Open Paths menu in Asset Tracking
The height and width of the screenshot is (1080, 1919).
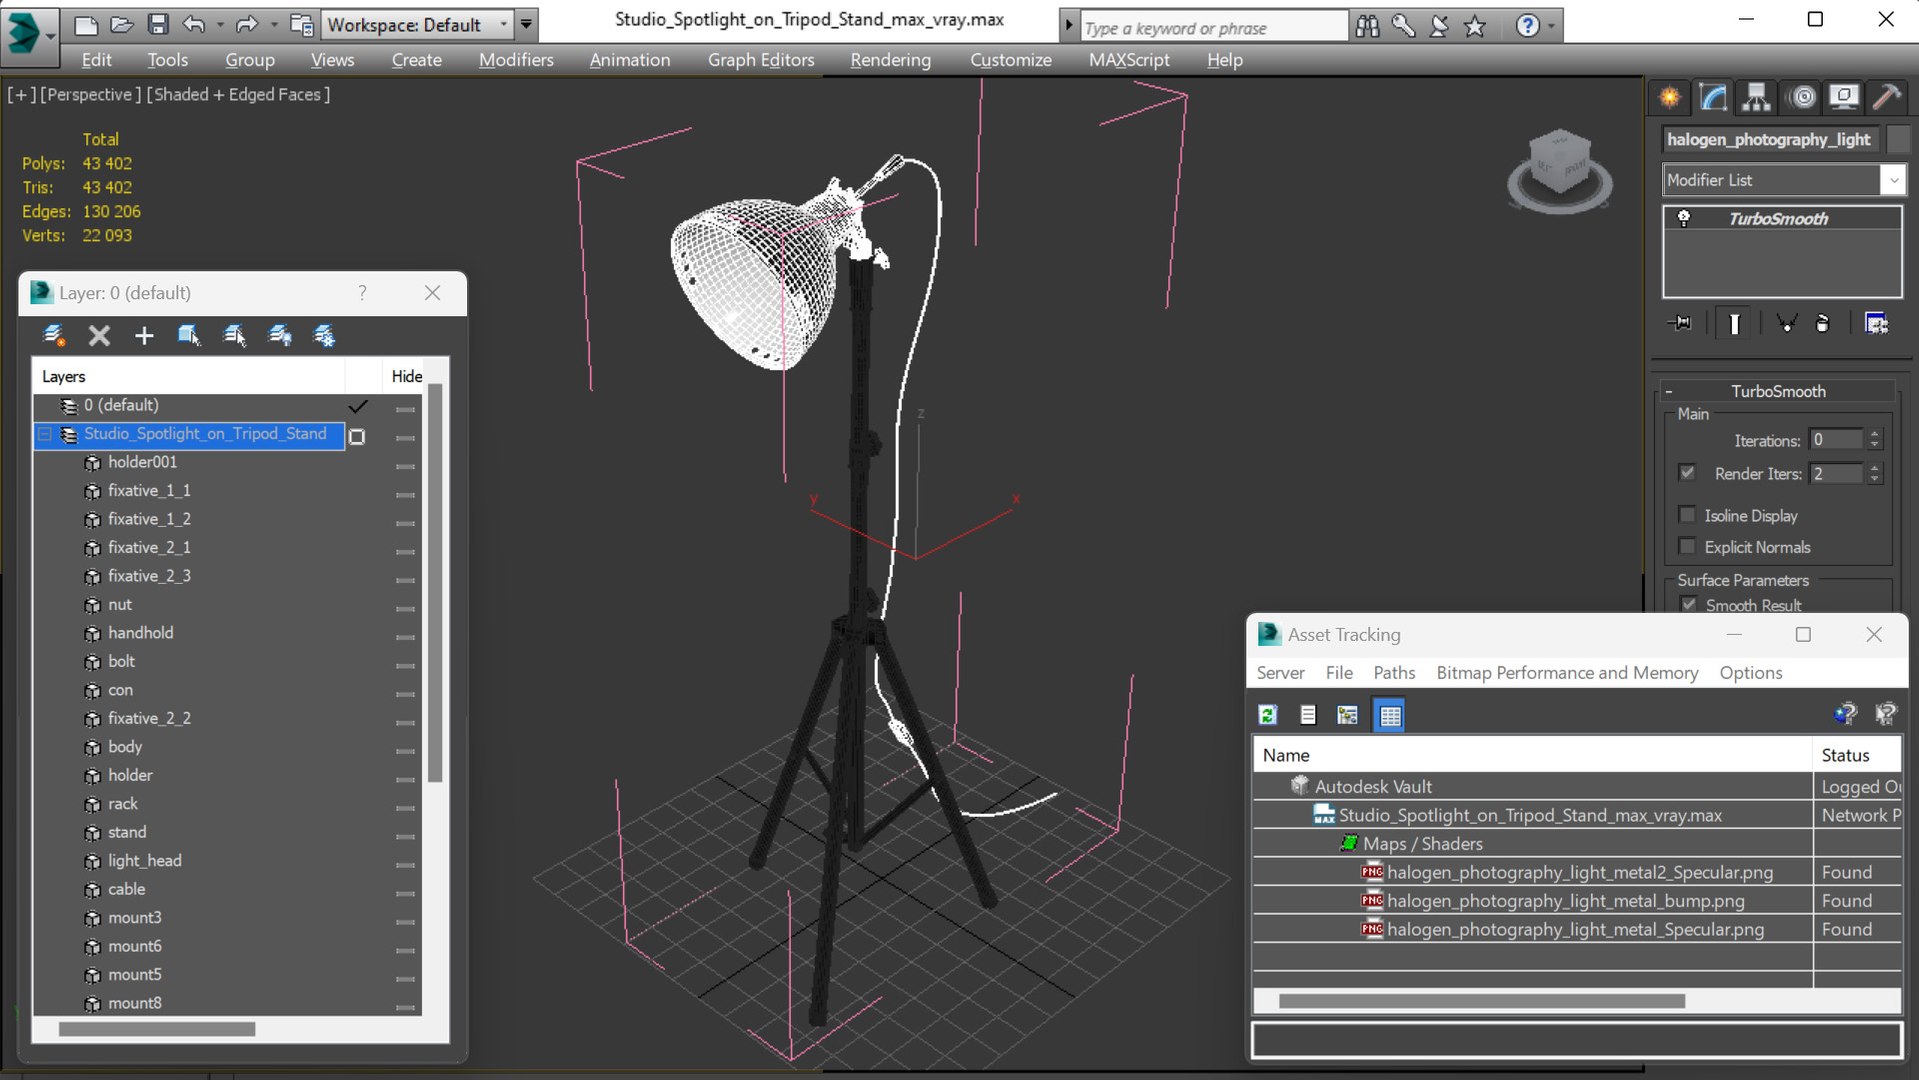click(1394, 673)
